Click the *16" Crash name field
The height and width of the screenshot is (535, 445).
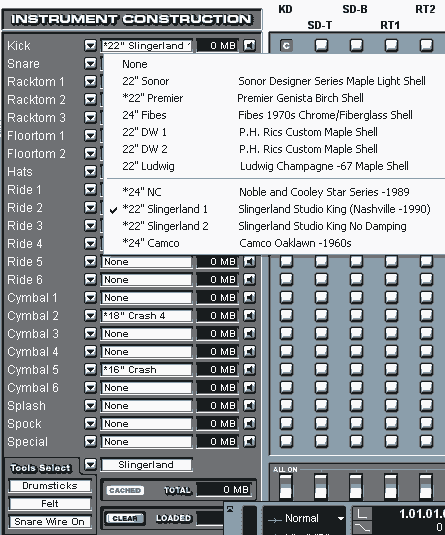tap(146, 370)
